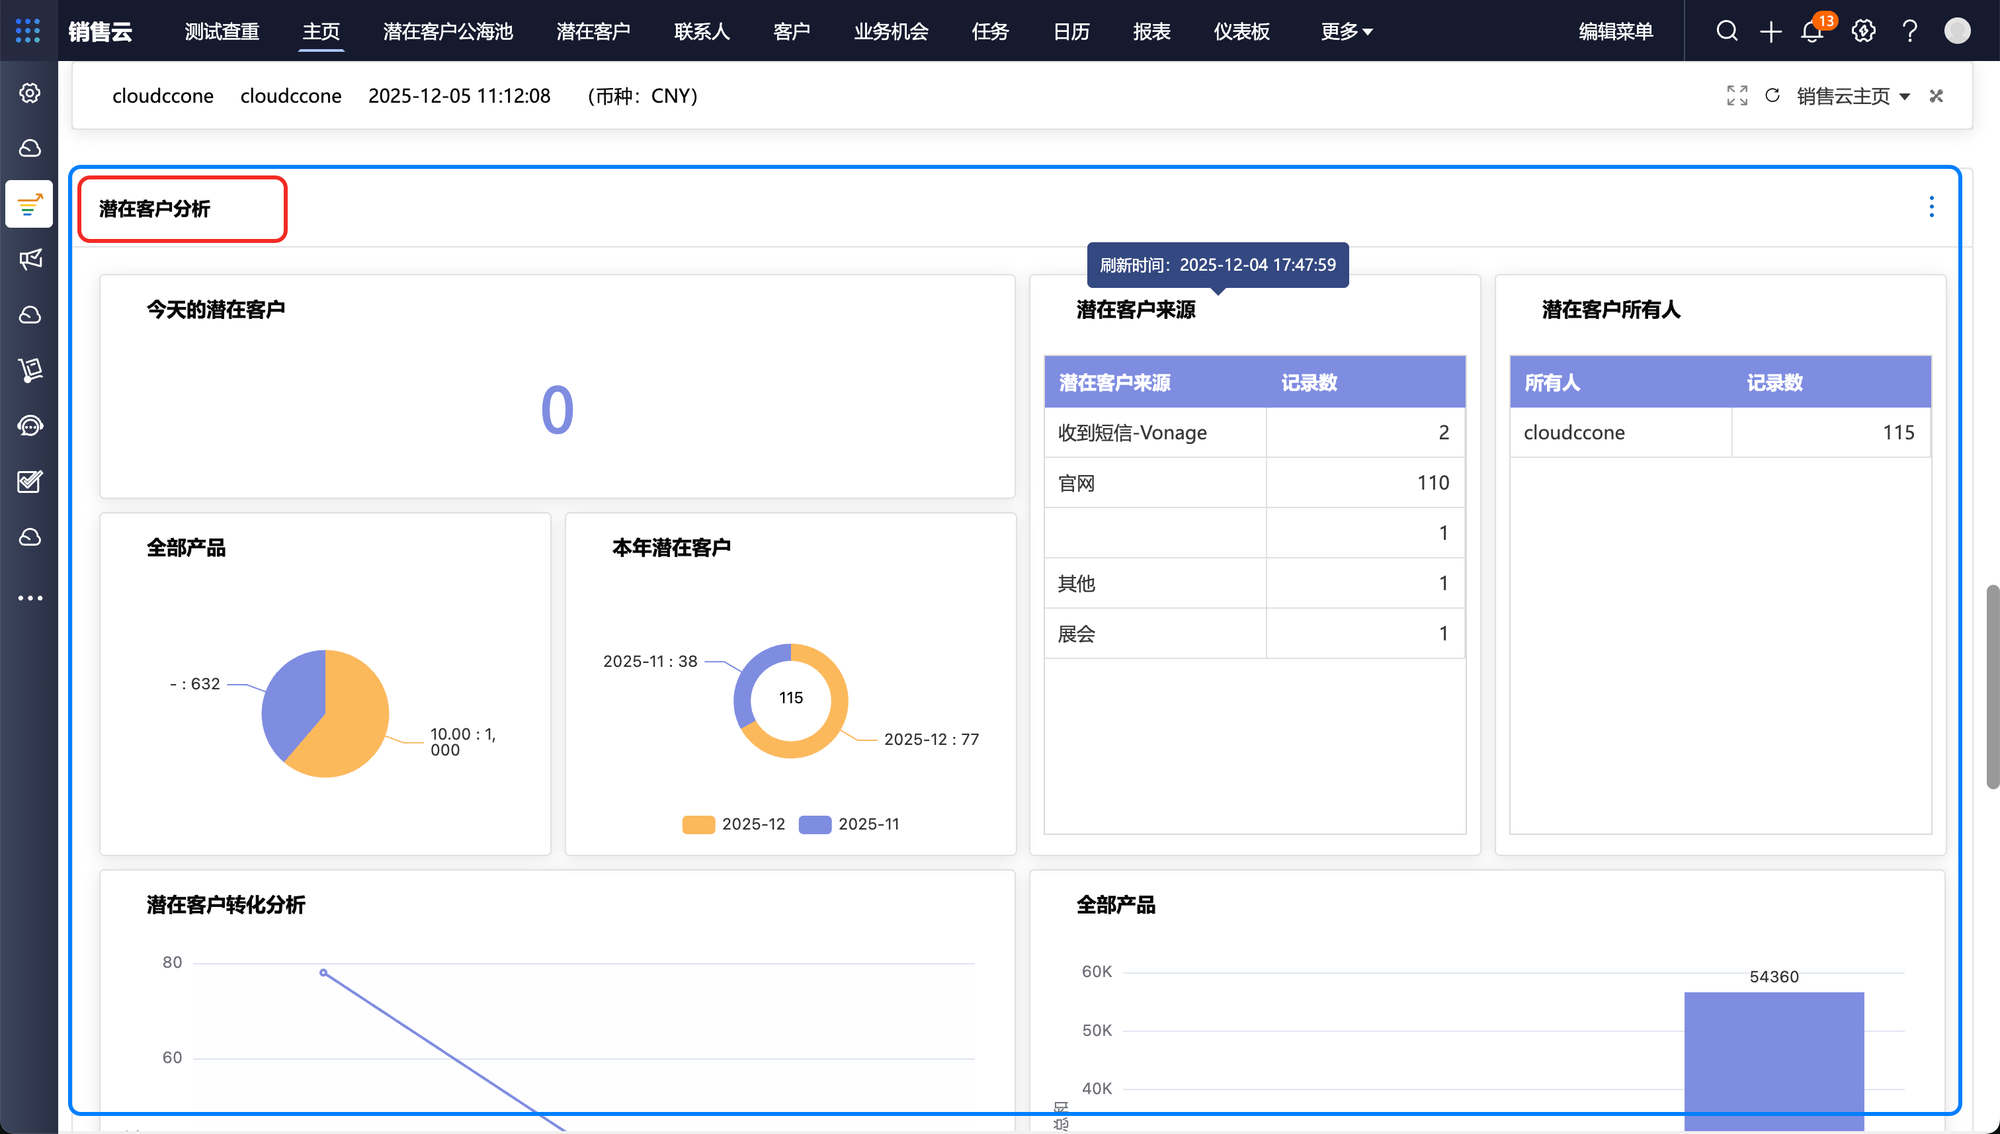2000x1134 pixels.
Task: Open the 潜在客户分析 three-dot options menu
Action: point(1931,207)
